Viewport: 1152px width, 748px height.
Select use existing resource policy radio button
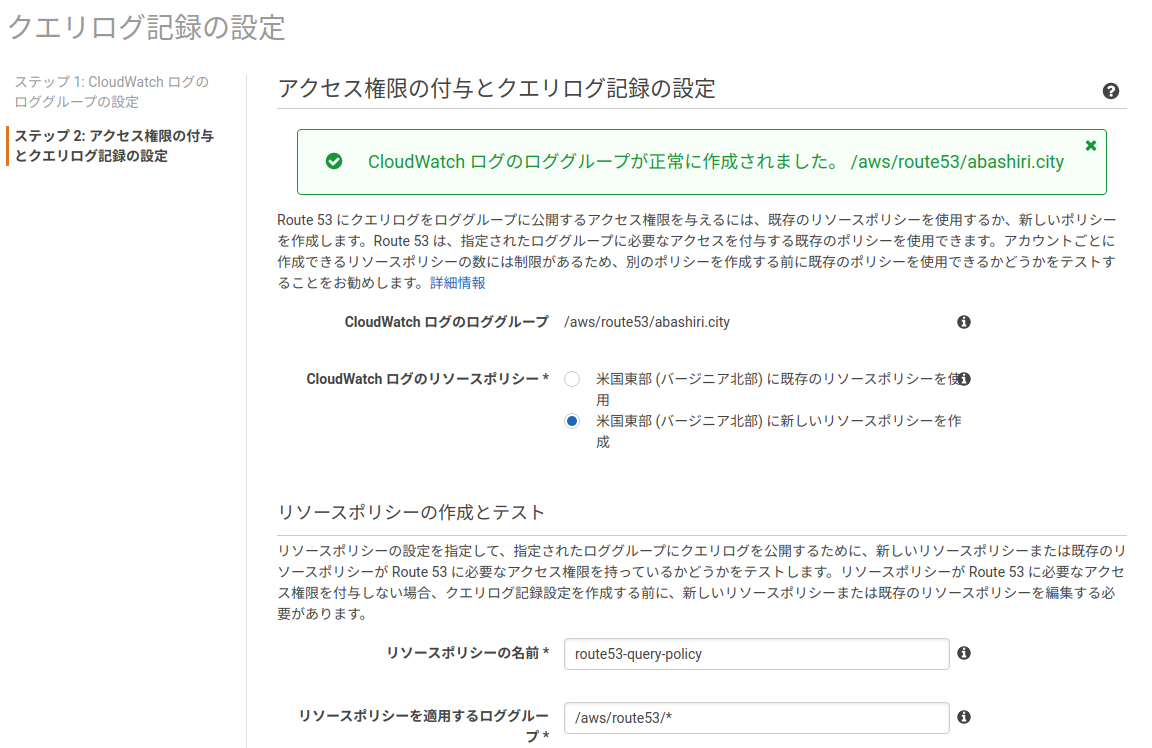pos(572,379)
